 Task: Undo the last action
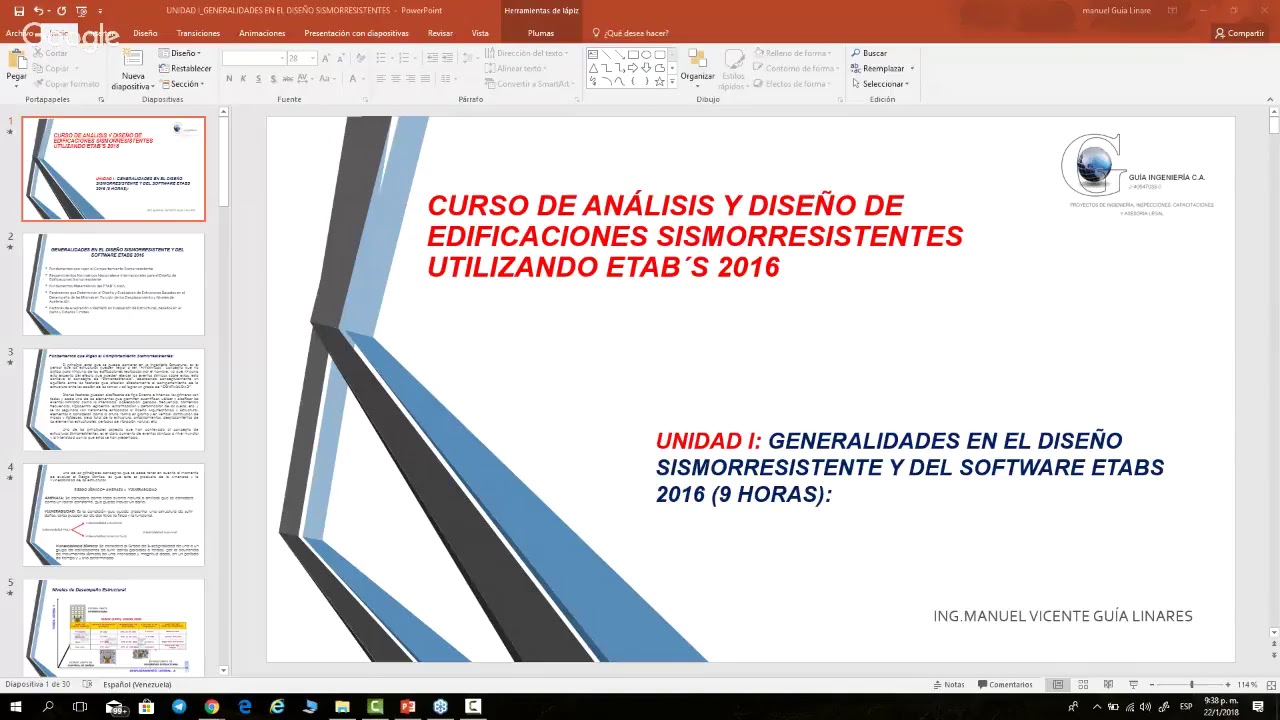tap(39, 11)
